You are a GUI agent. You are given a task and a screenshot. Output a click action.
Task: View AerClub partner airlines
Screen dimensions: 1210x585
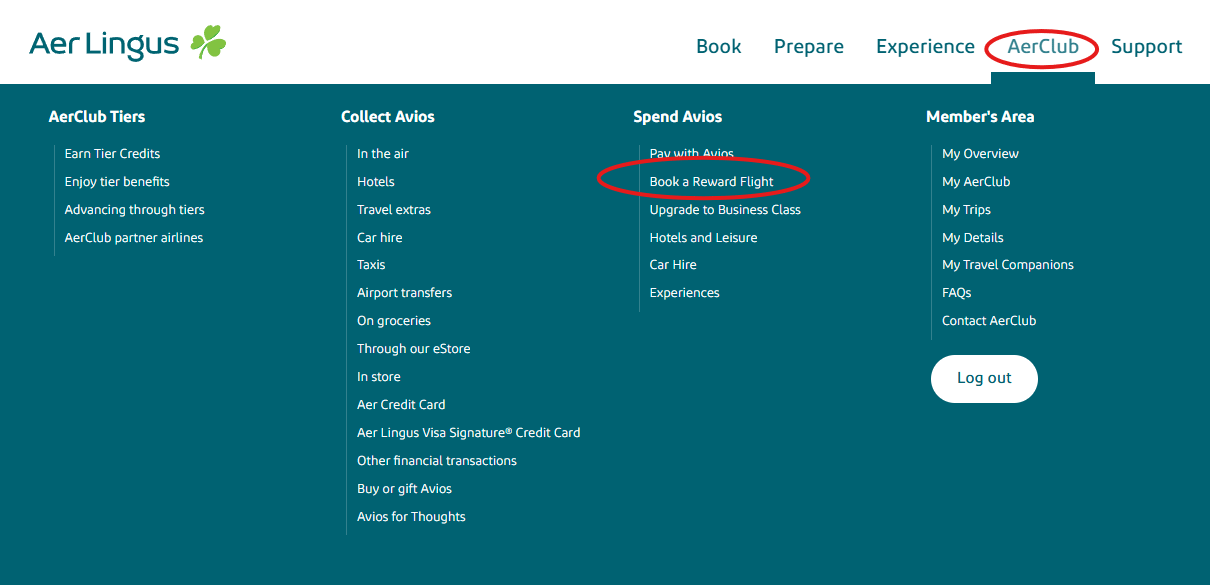point(134,238)
